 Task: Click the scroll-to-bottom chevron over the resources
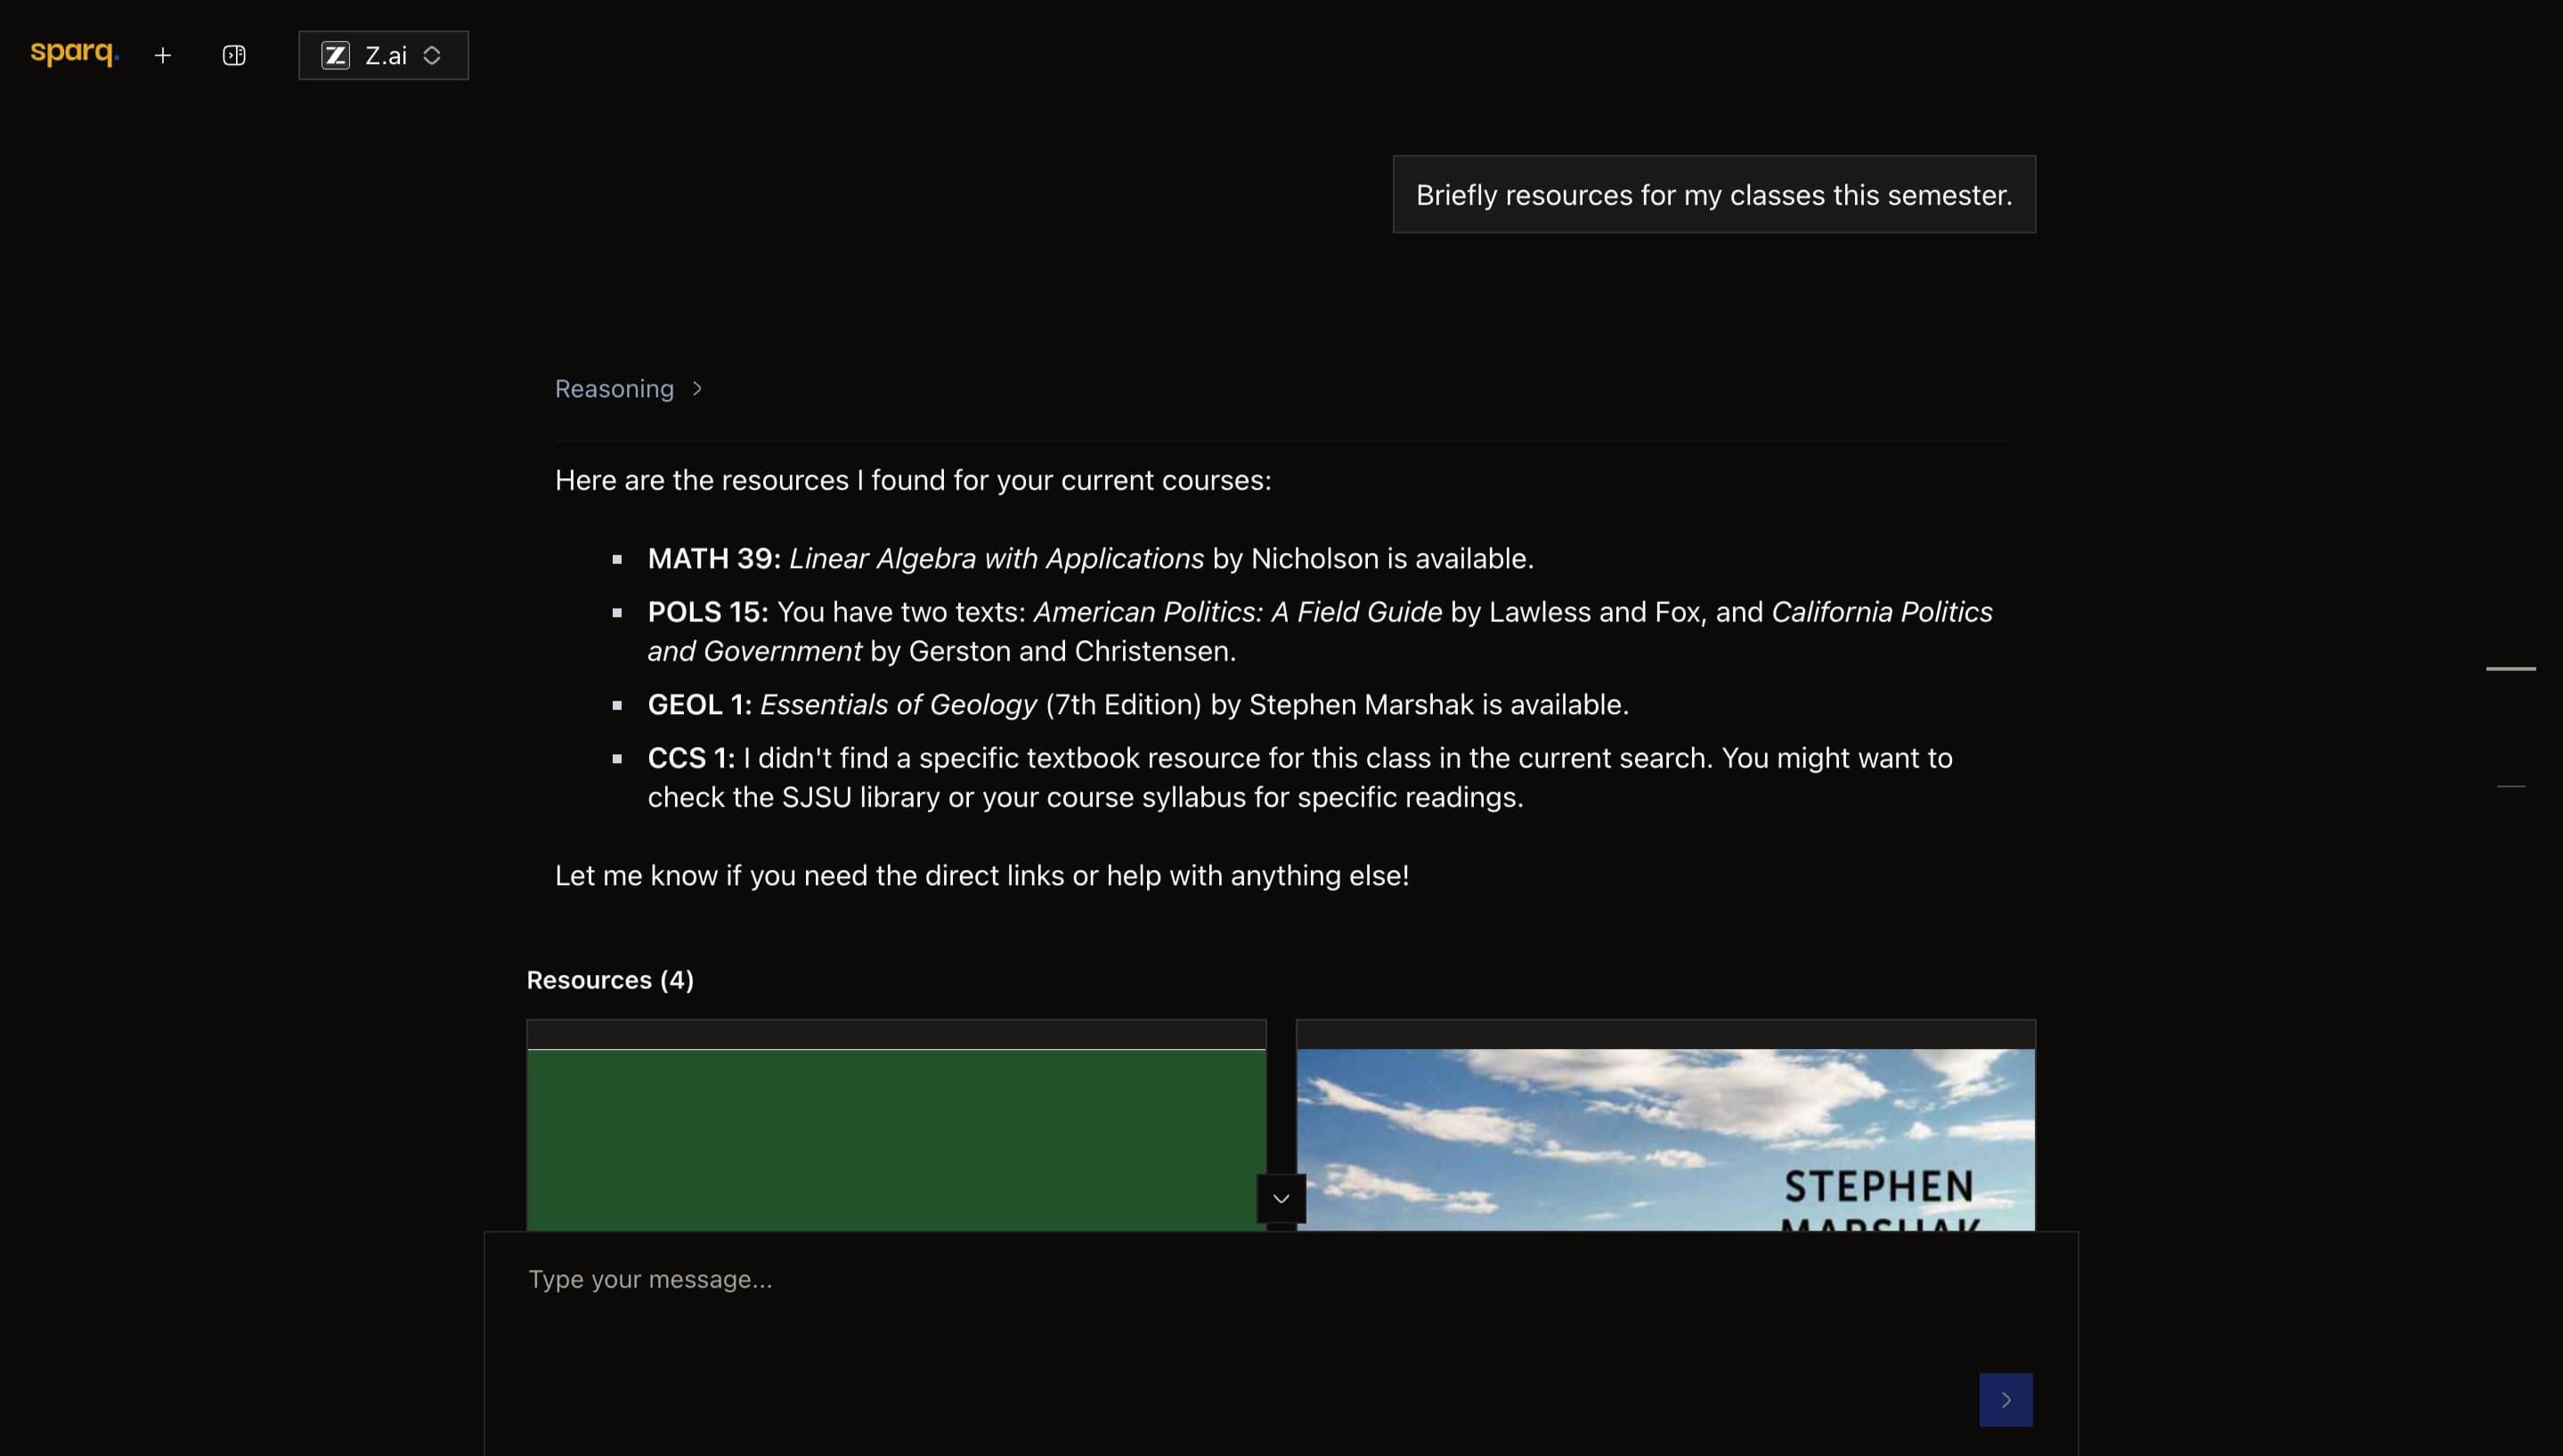[x=1280, y=1197]
